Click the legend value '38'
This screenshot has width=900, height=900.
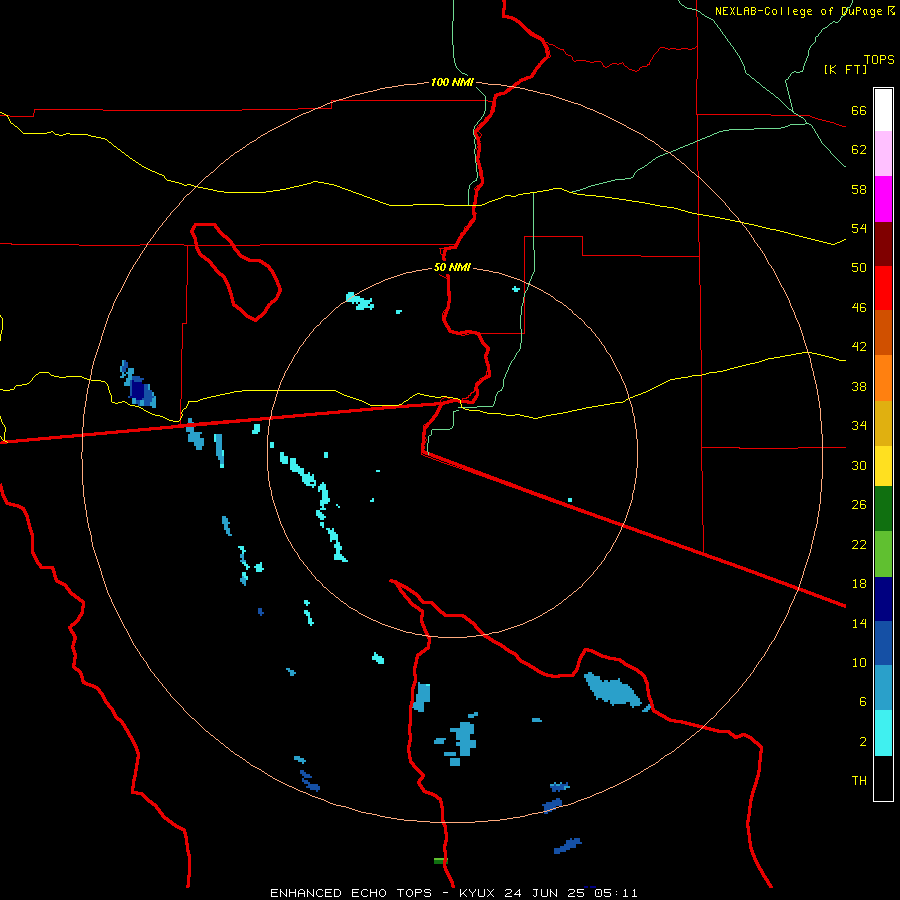(x=859, y=386)
